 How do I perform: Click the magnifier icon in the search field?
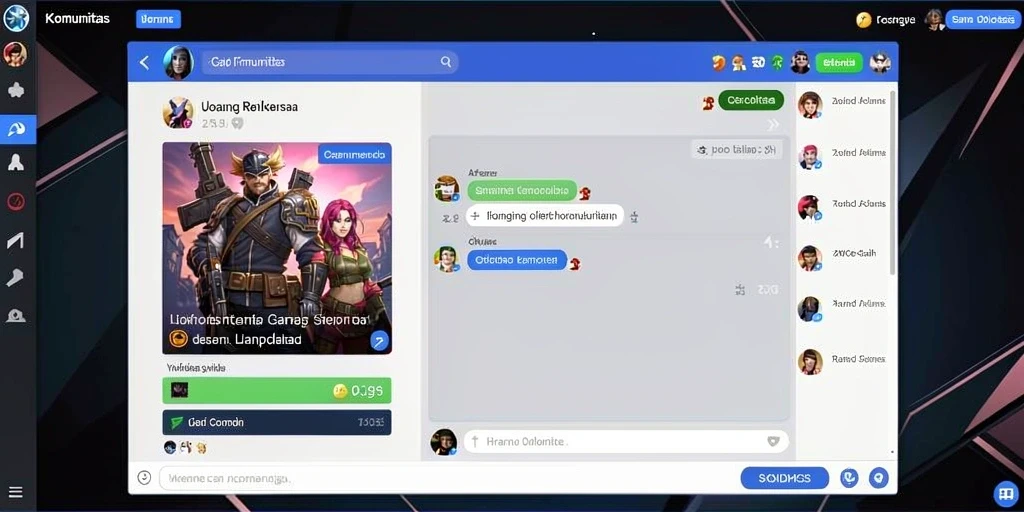tap(445, 62)
